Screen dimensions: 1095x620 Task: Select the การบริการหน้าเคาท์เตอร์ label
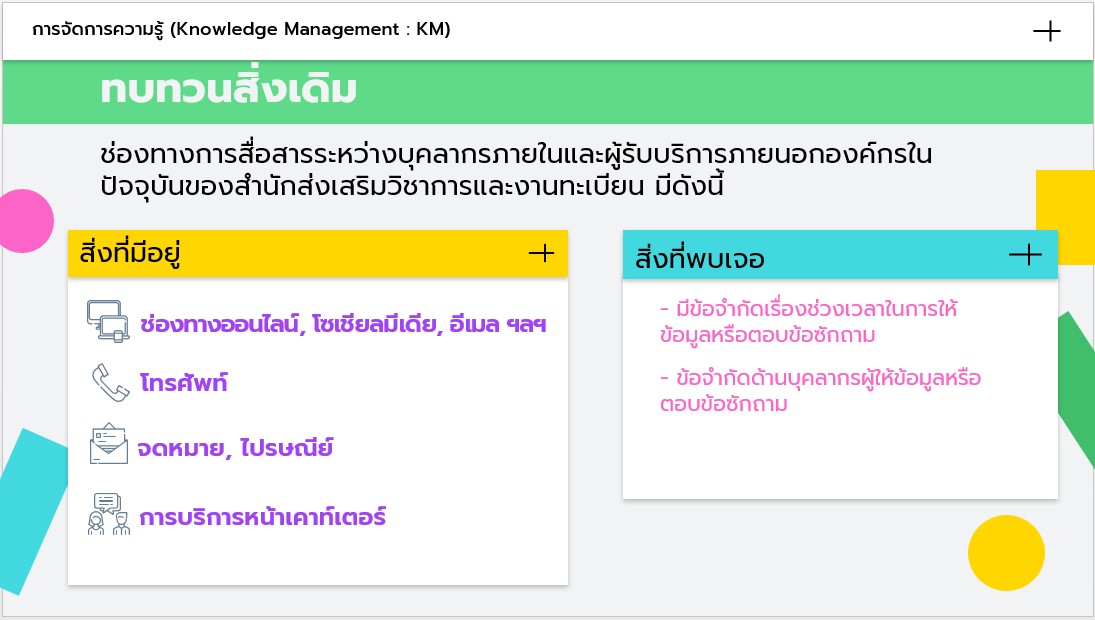pyautogui.click(x=262, y=517)
